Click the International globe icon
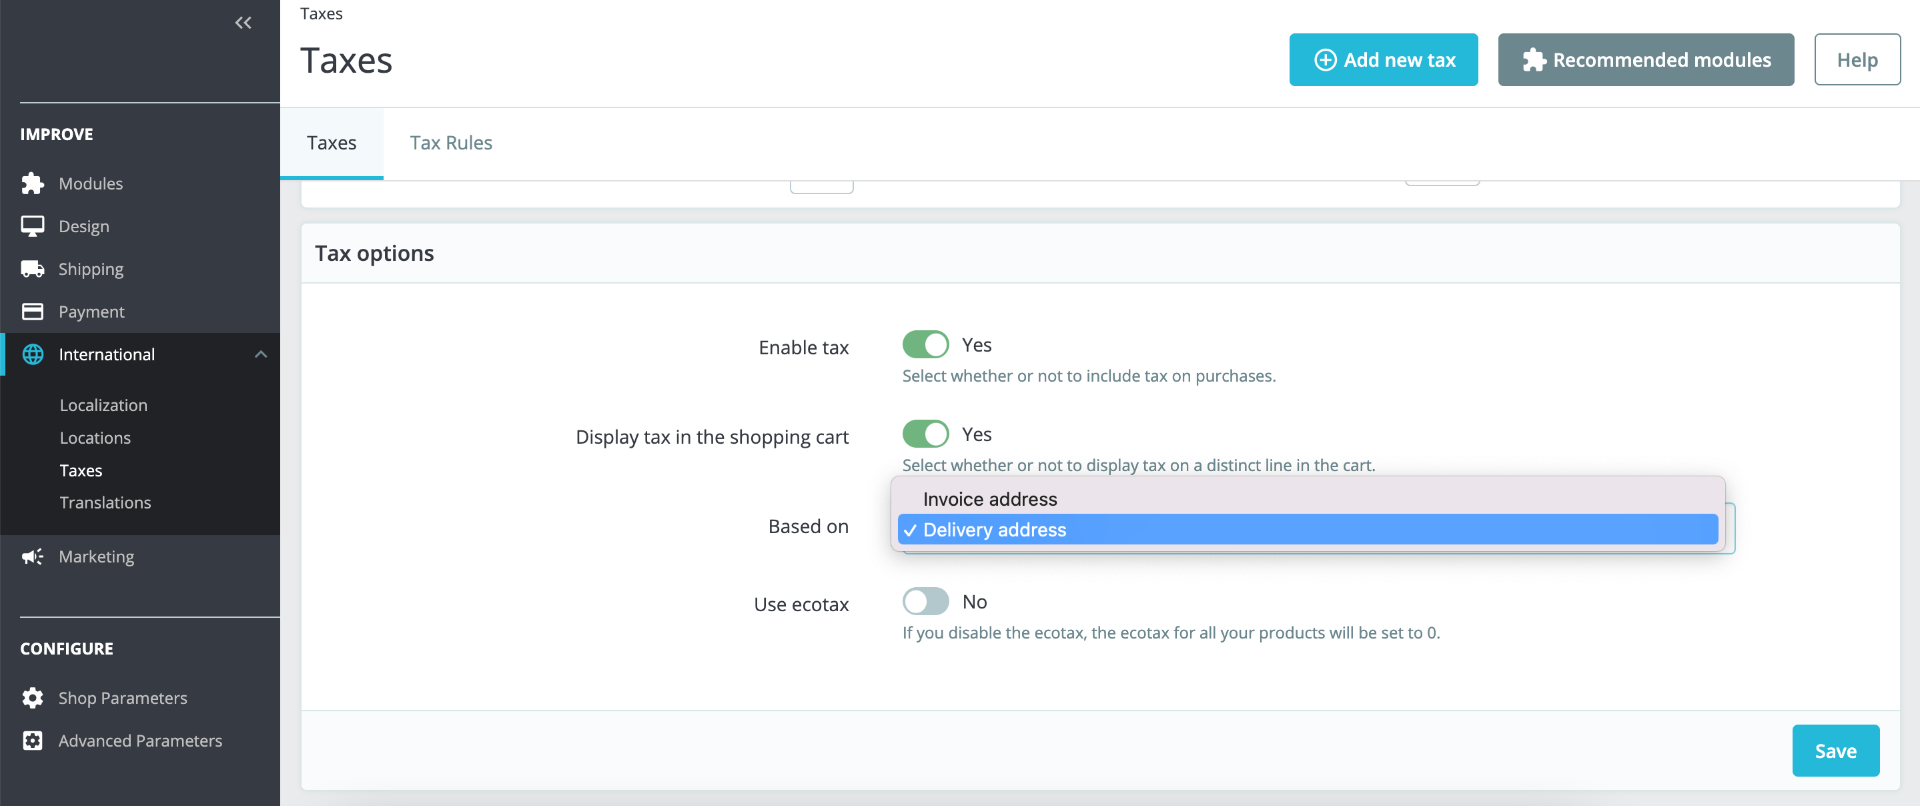This screenshot has width=1920, height=806. click(33, 355)
